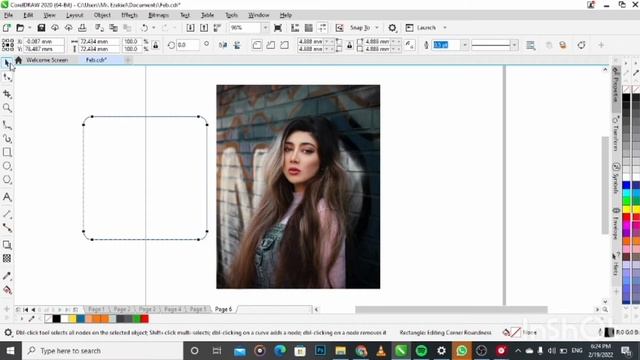Select the Transparency tool
The width and height of the screenshot is (640, 360).
tap(7, 258)
